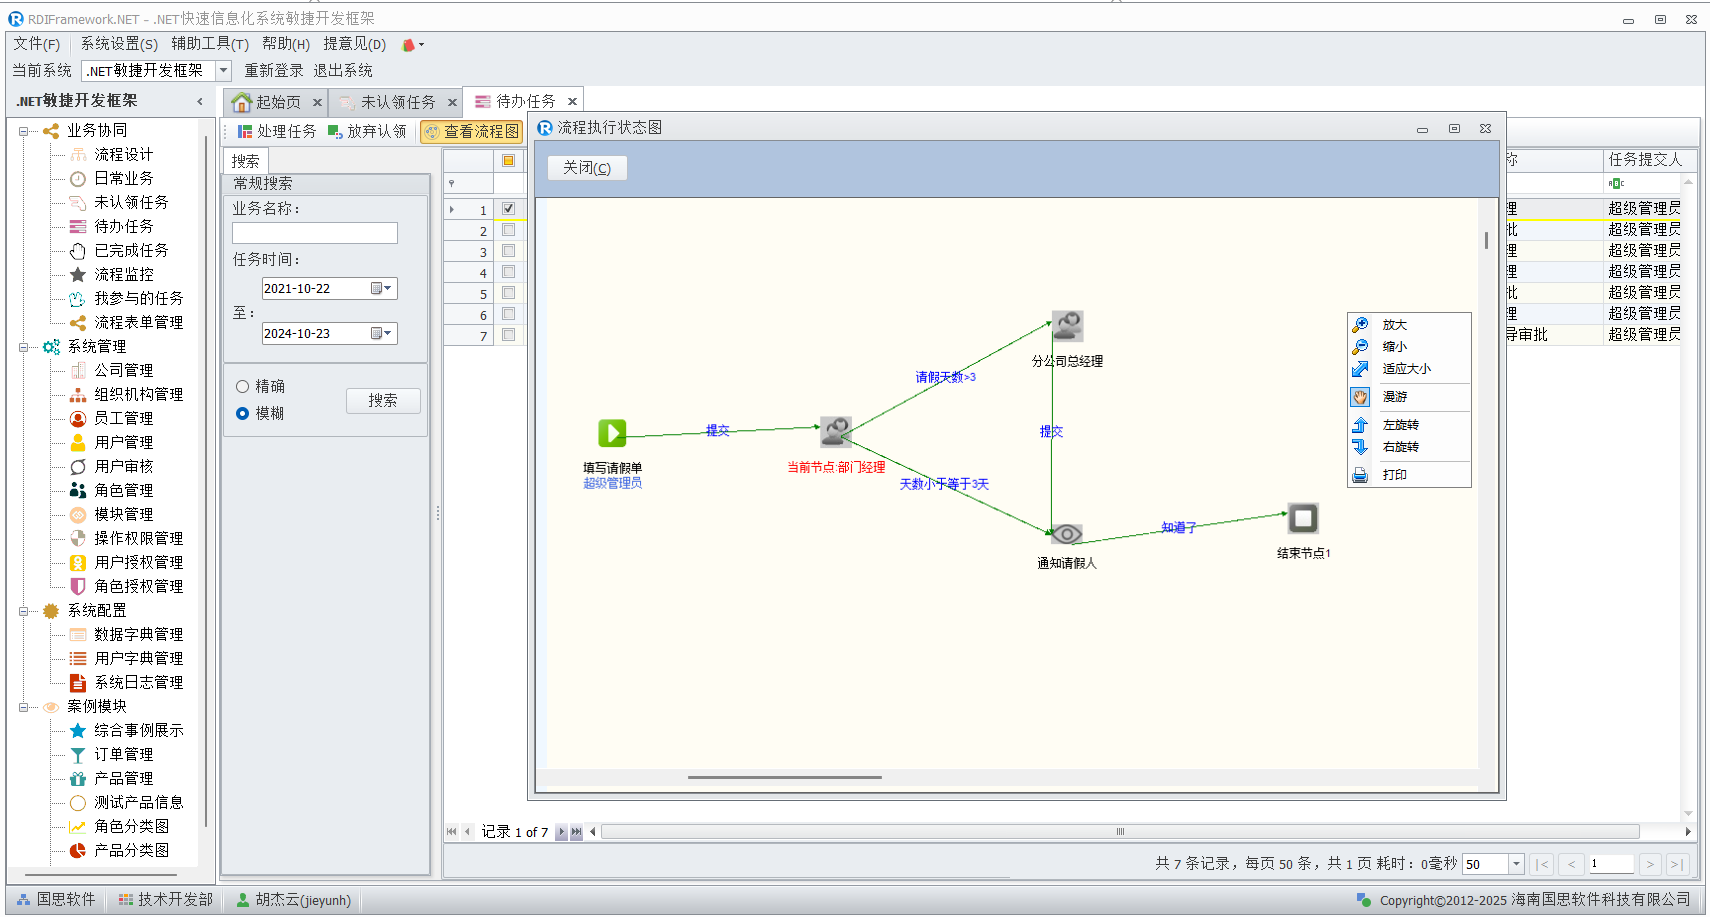The width and height of the screenshot is (1710, 917).
Task: Collapse the 系统管理 tree node
Action: (x=24, y=347)
